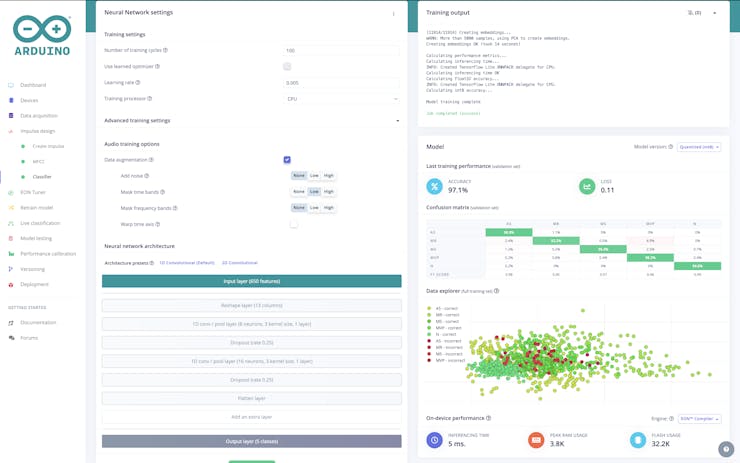This screenshot has height=463, width=740.
Task: Click help icon next to Number of training cycles
Action: [x=165, y=50]
